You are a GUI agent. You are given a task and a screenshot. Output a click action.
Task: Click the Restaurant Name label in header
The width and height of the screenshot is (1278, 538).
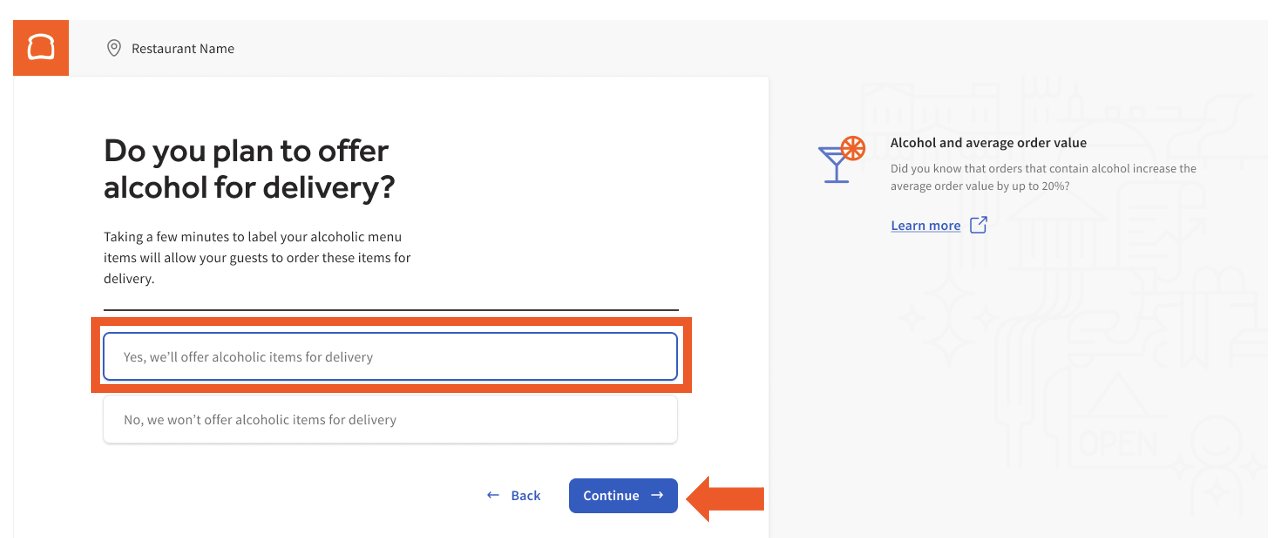click(x=183, y=48)
